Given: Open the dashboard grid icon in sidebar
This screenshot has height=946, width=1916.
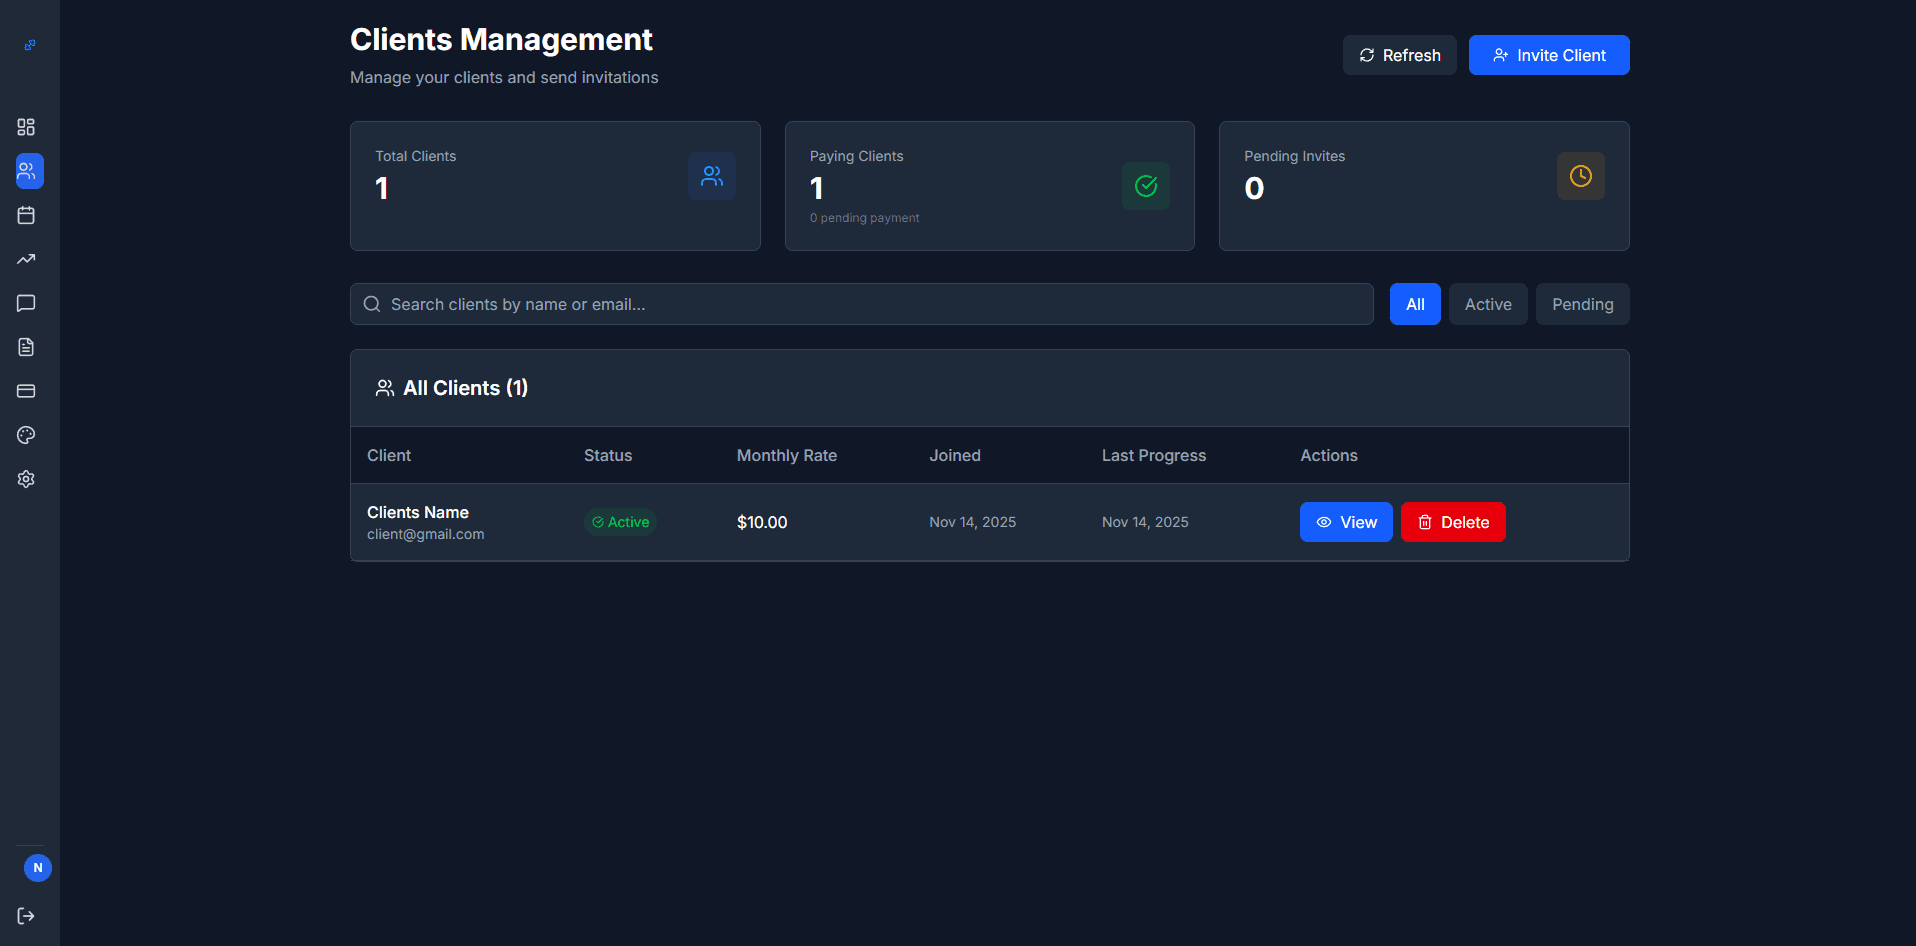Looking at the screenshot, I should (x=28, y=127).
